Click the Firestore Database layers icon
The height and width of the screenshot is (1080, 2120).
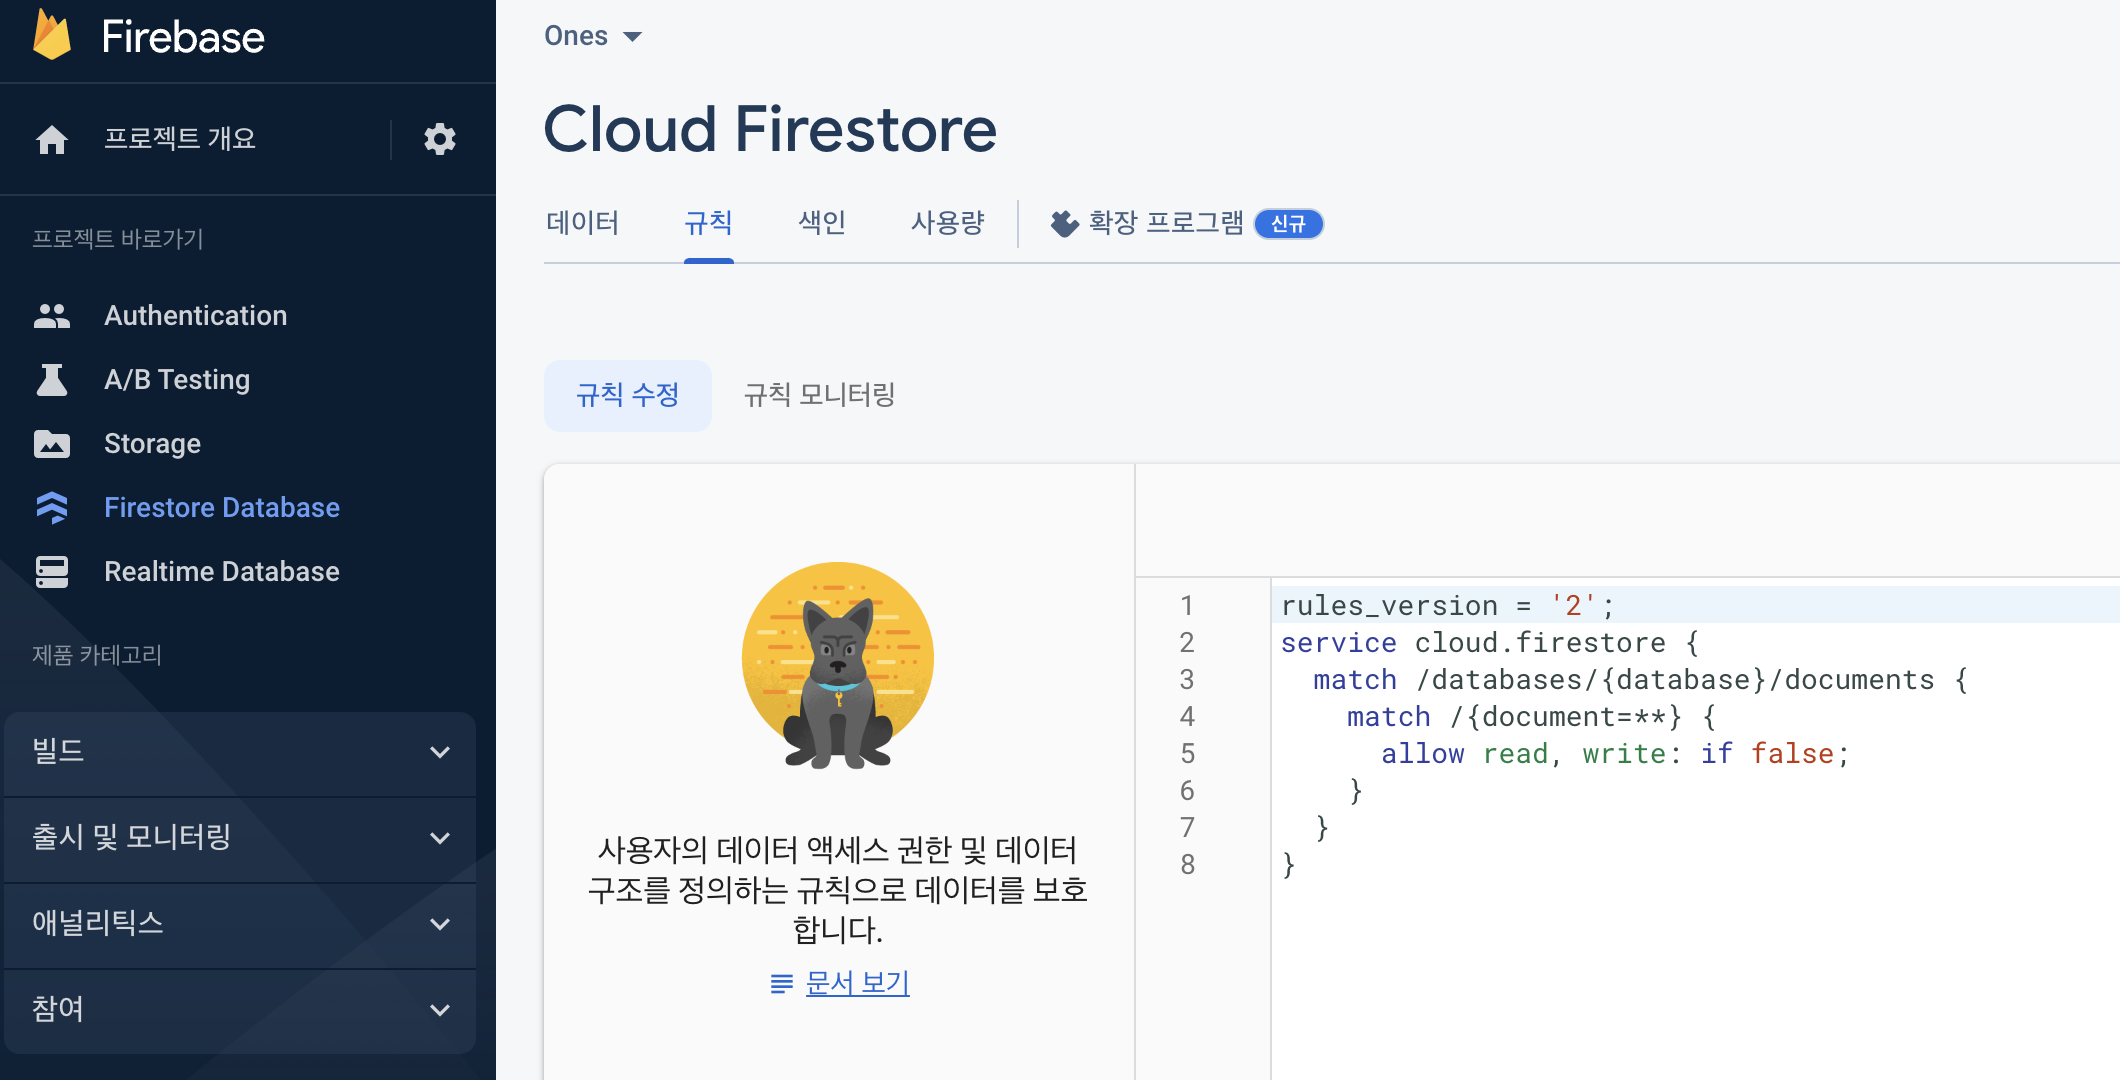[x=52, y=508]
